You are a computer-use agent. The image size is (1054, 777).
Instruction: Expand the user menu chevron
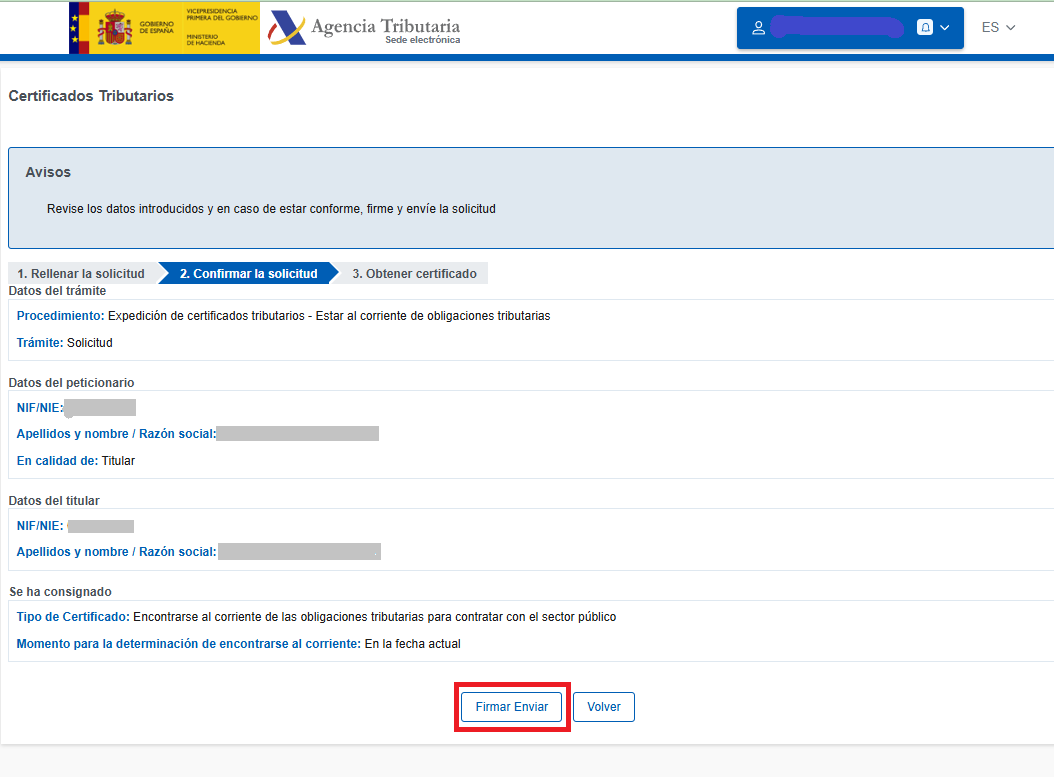click(944, 28)
